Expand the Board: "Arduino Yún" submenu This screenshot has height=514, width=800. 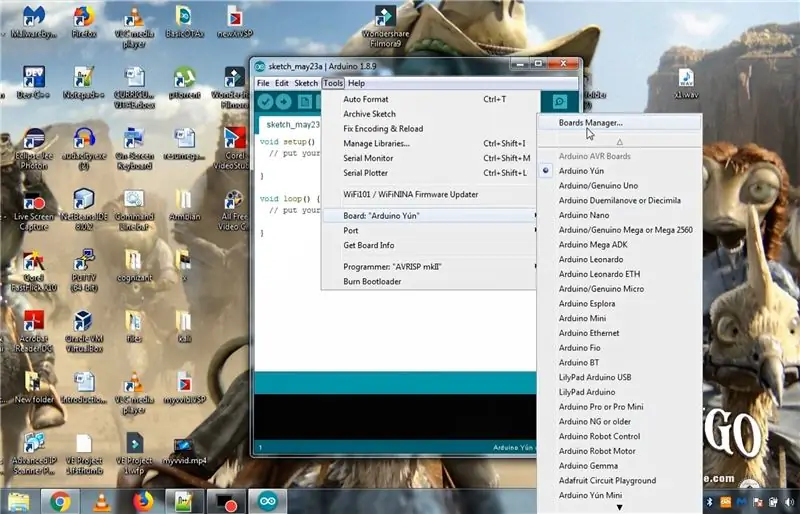(430, 216)
